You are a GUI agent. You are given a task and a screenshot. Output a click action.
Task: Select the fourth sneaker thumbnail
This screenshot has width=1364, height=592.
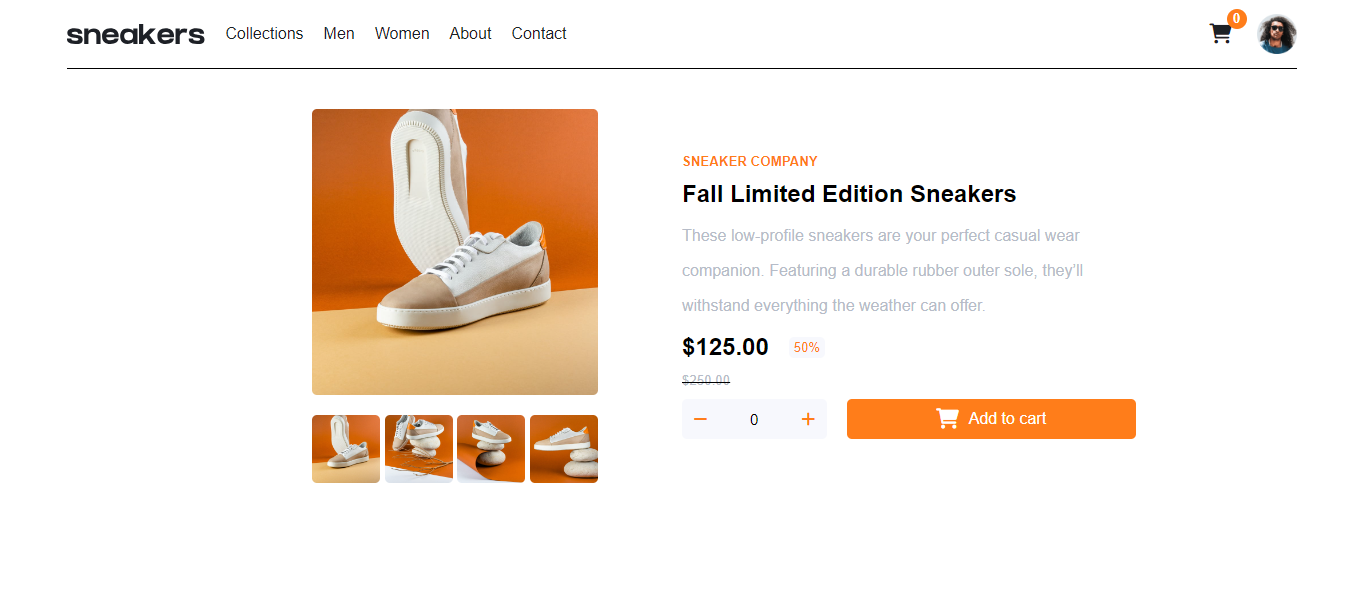point(564,449)
